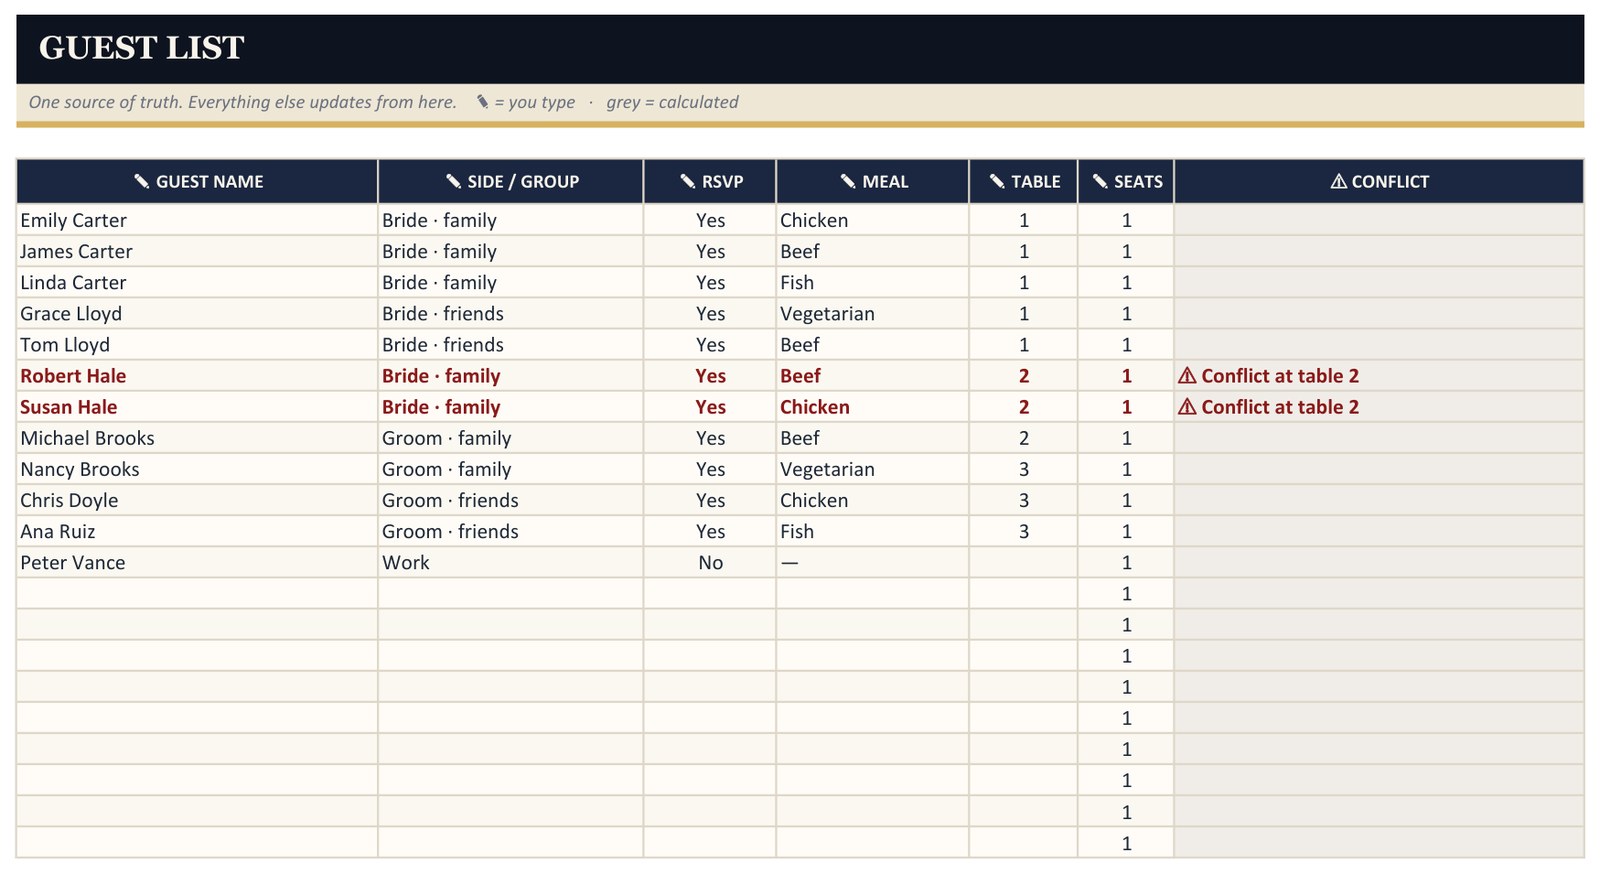Click the dash meal cell for Peter Vance
Image resolution: width=1600 pixels, height=874 pixels.
pyautogui.click(x=872, y=562)
